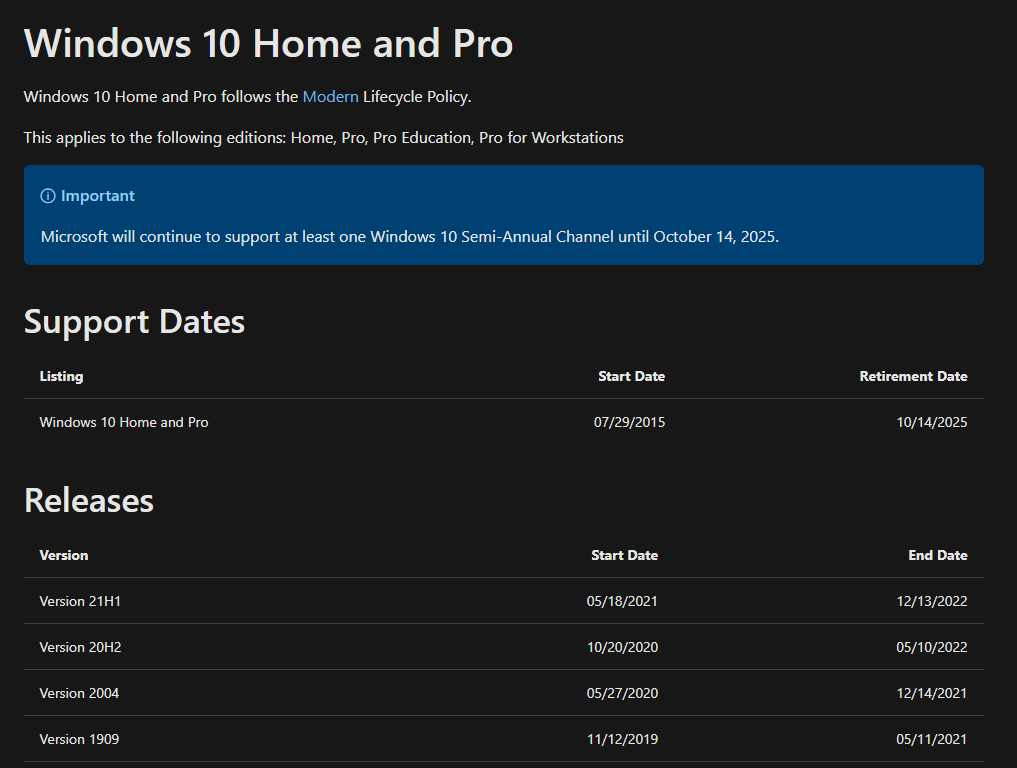Select the 11/12/2019 start date

pyautogui.click(x=622, y=739)
